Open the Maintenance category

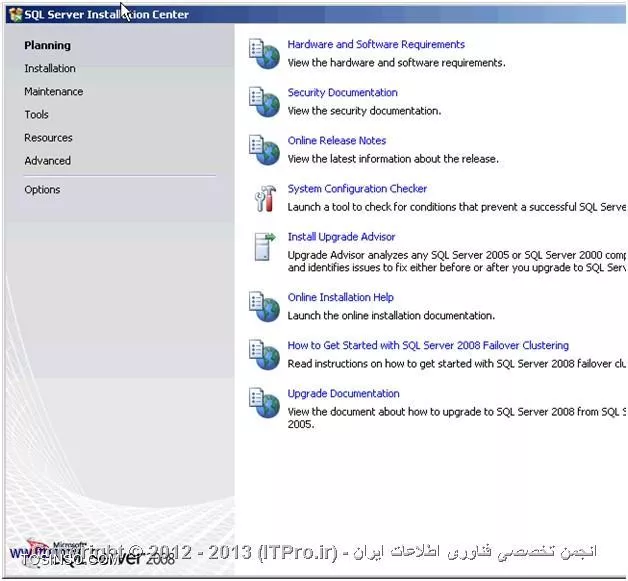pyautogui.click(x=54, y=92)
